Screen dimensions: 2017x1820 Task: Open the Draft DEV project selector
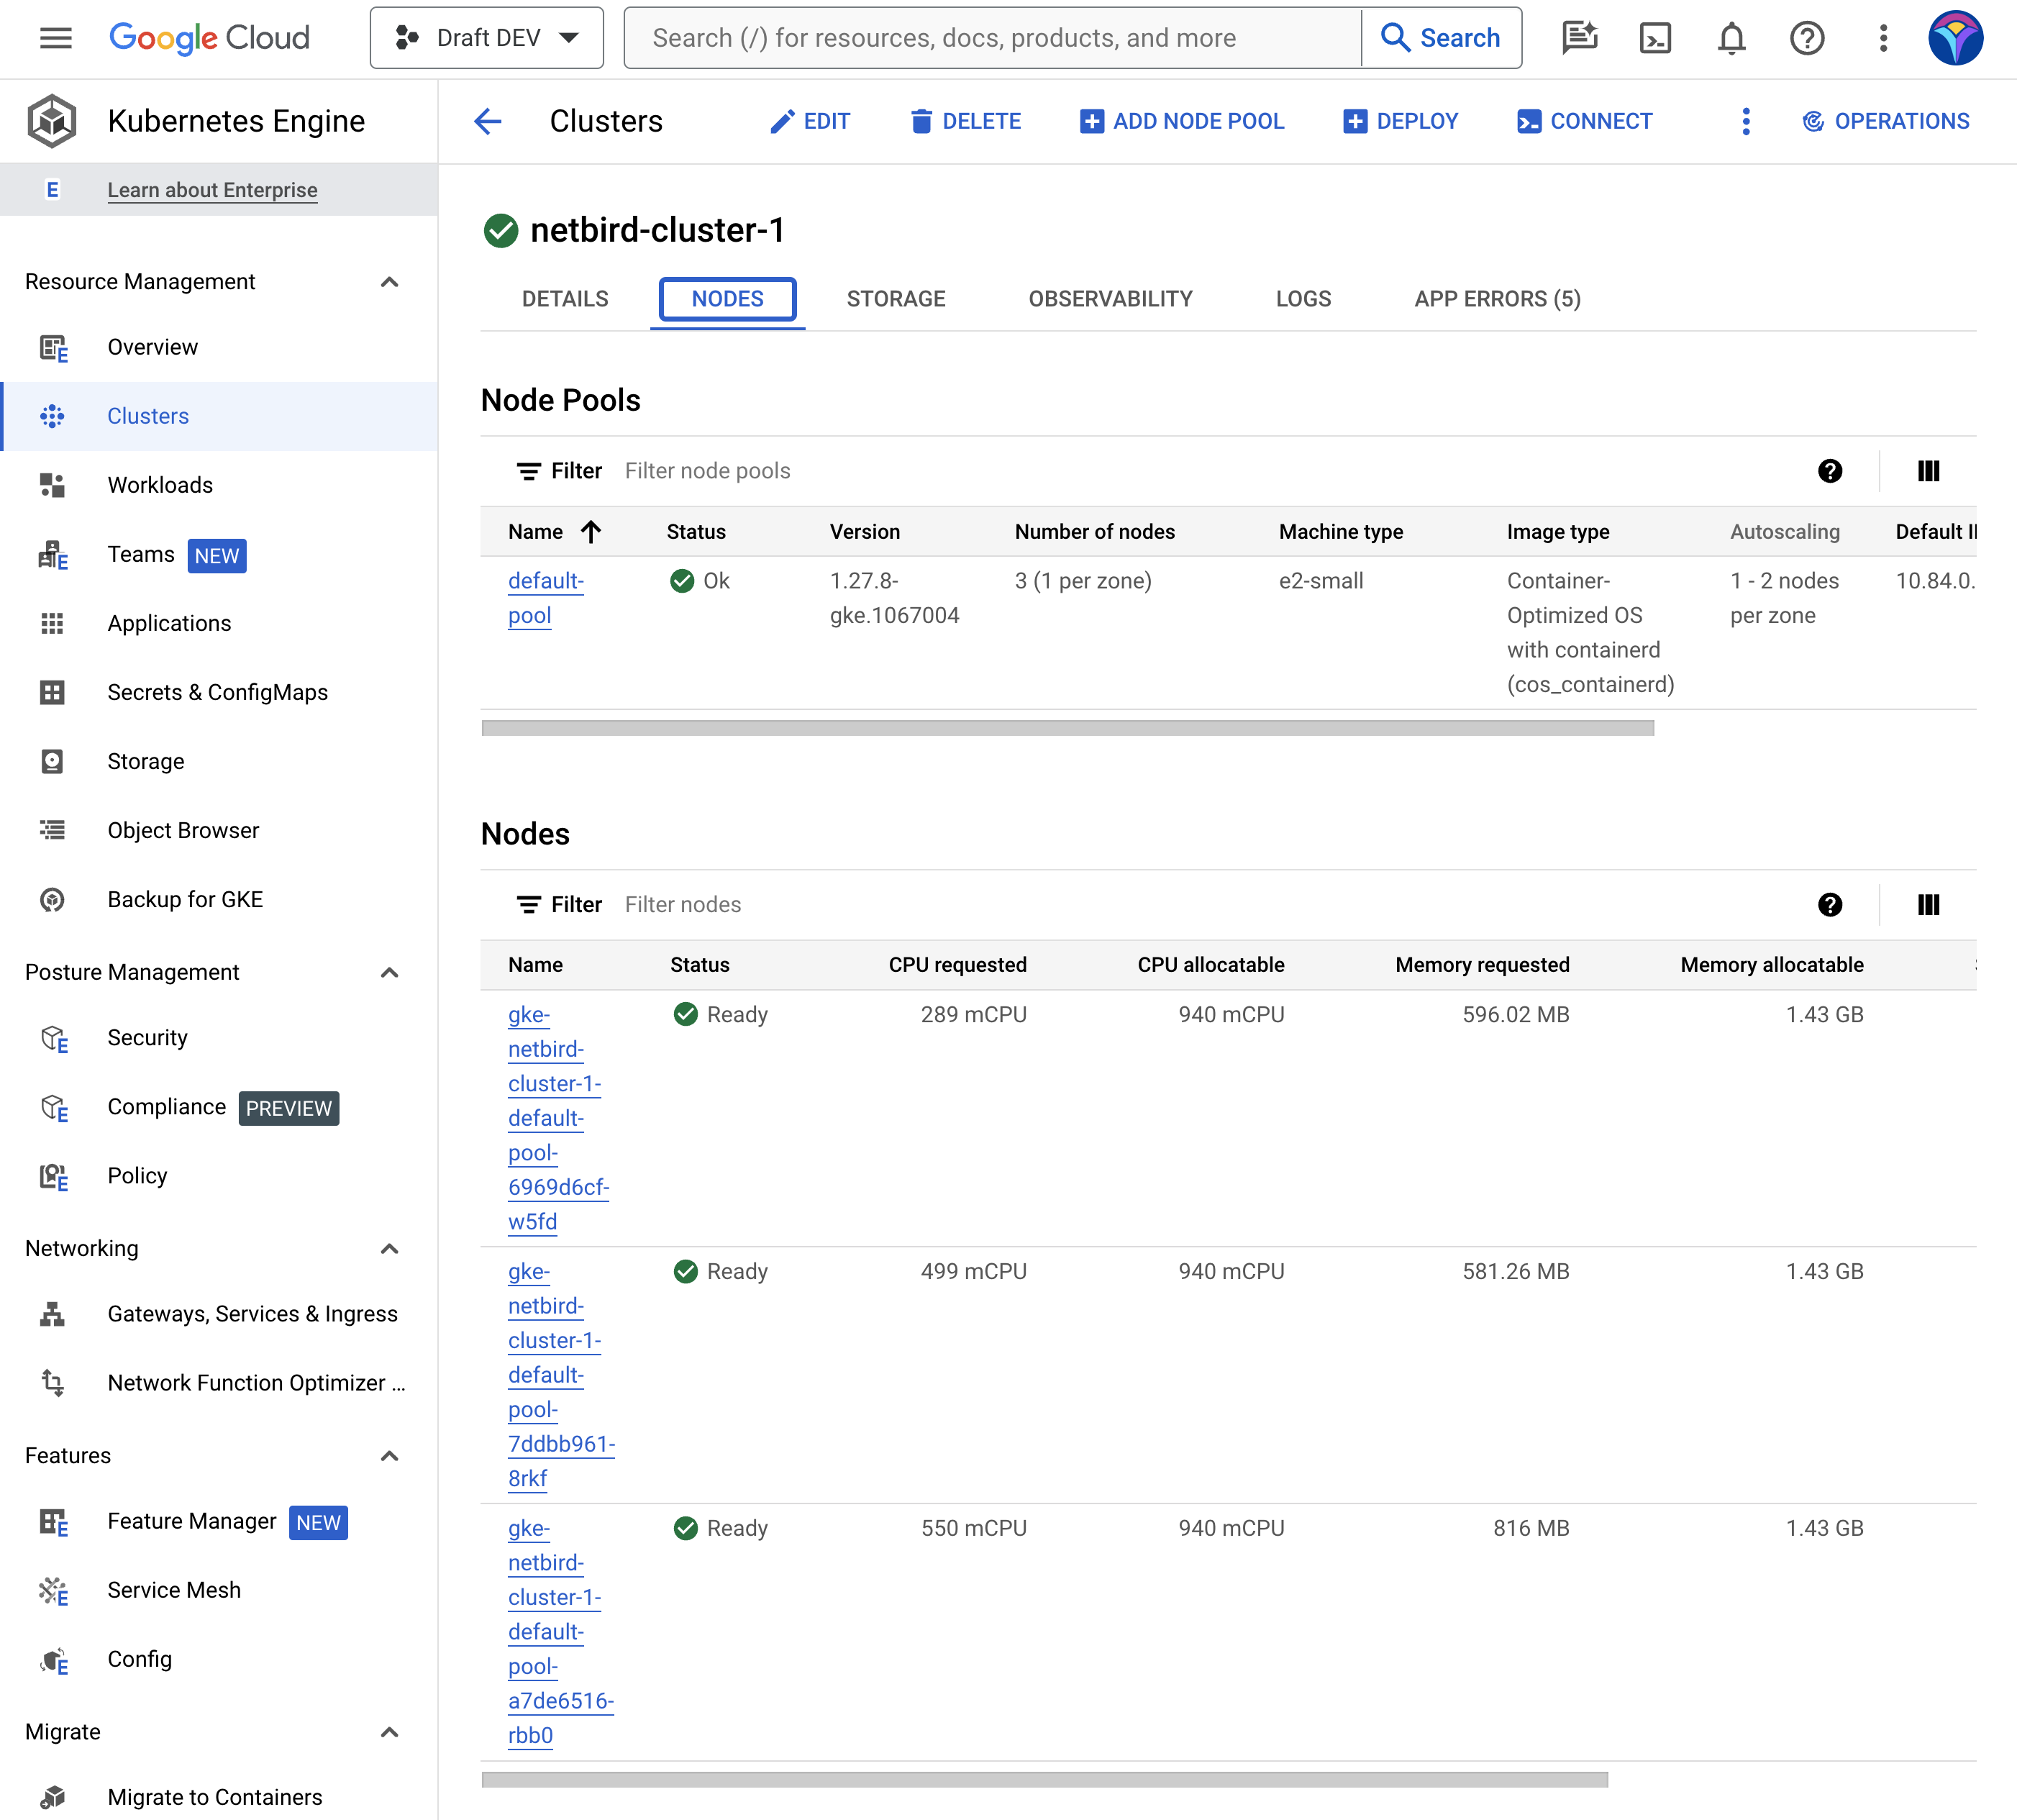[486, 37]
